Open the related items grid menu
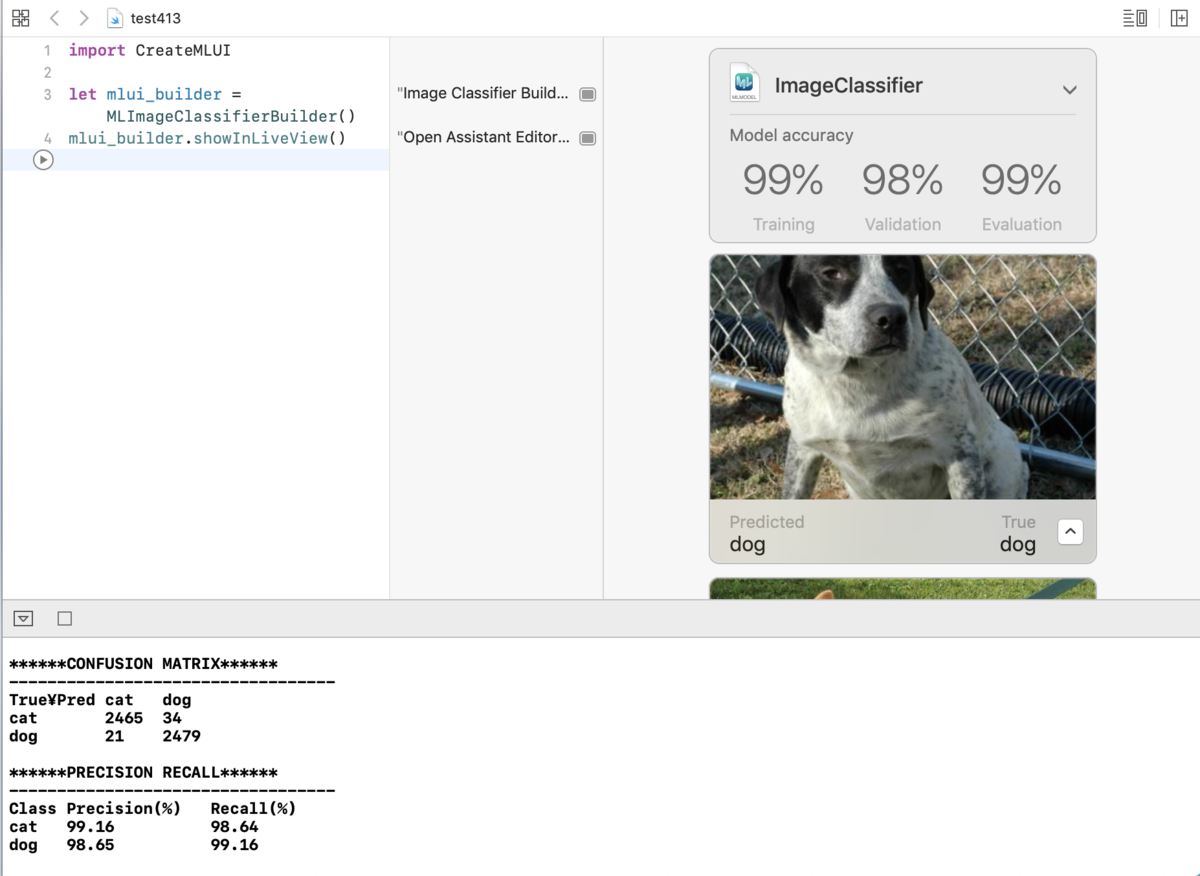Screen dimensions: 1200x876 [20, 18]
